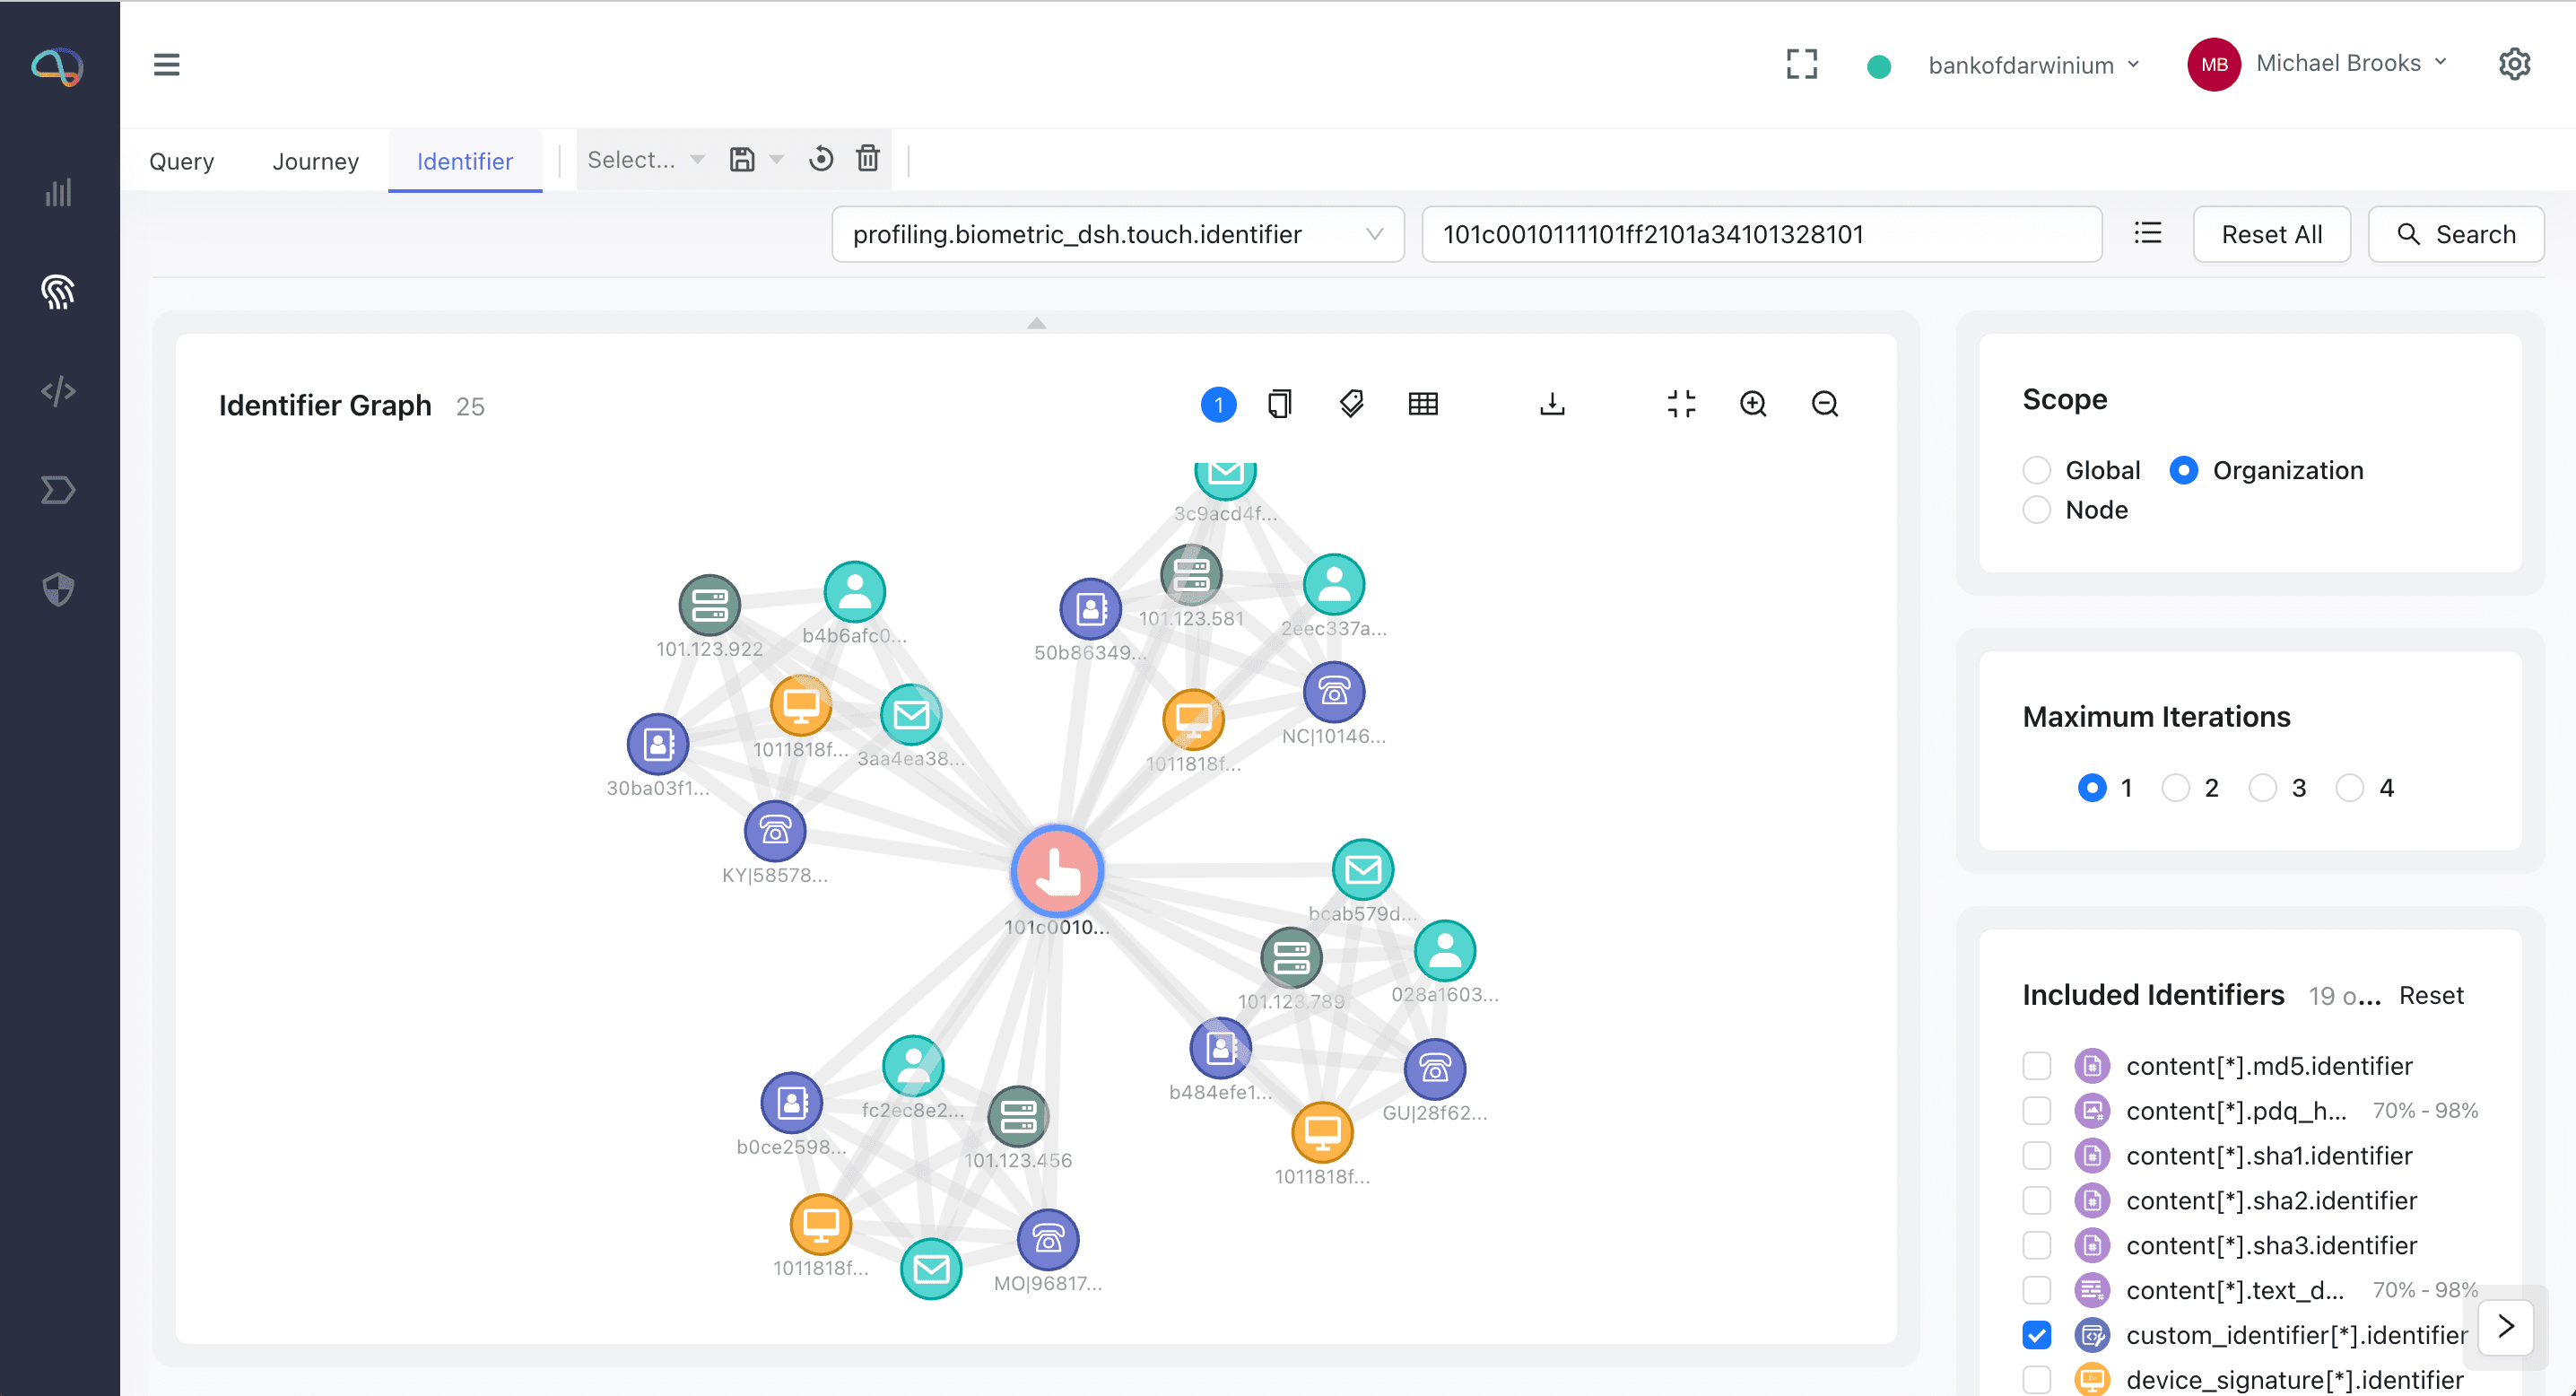
Task: Switch to the Journey tab
Action: click(315, 161)
